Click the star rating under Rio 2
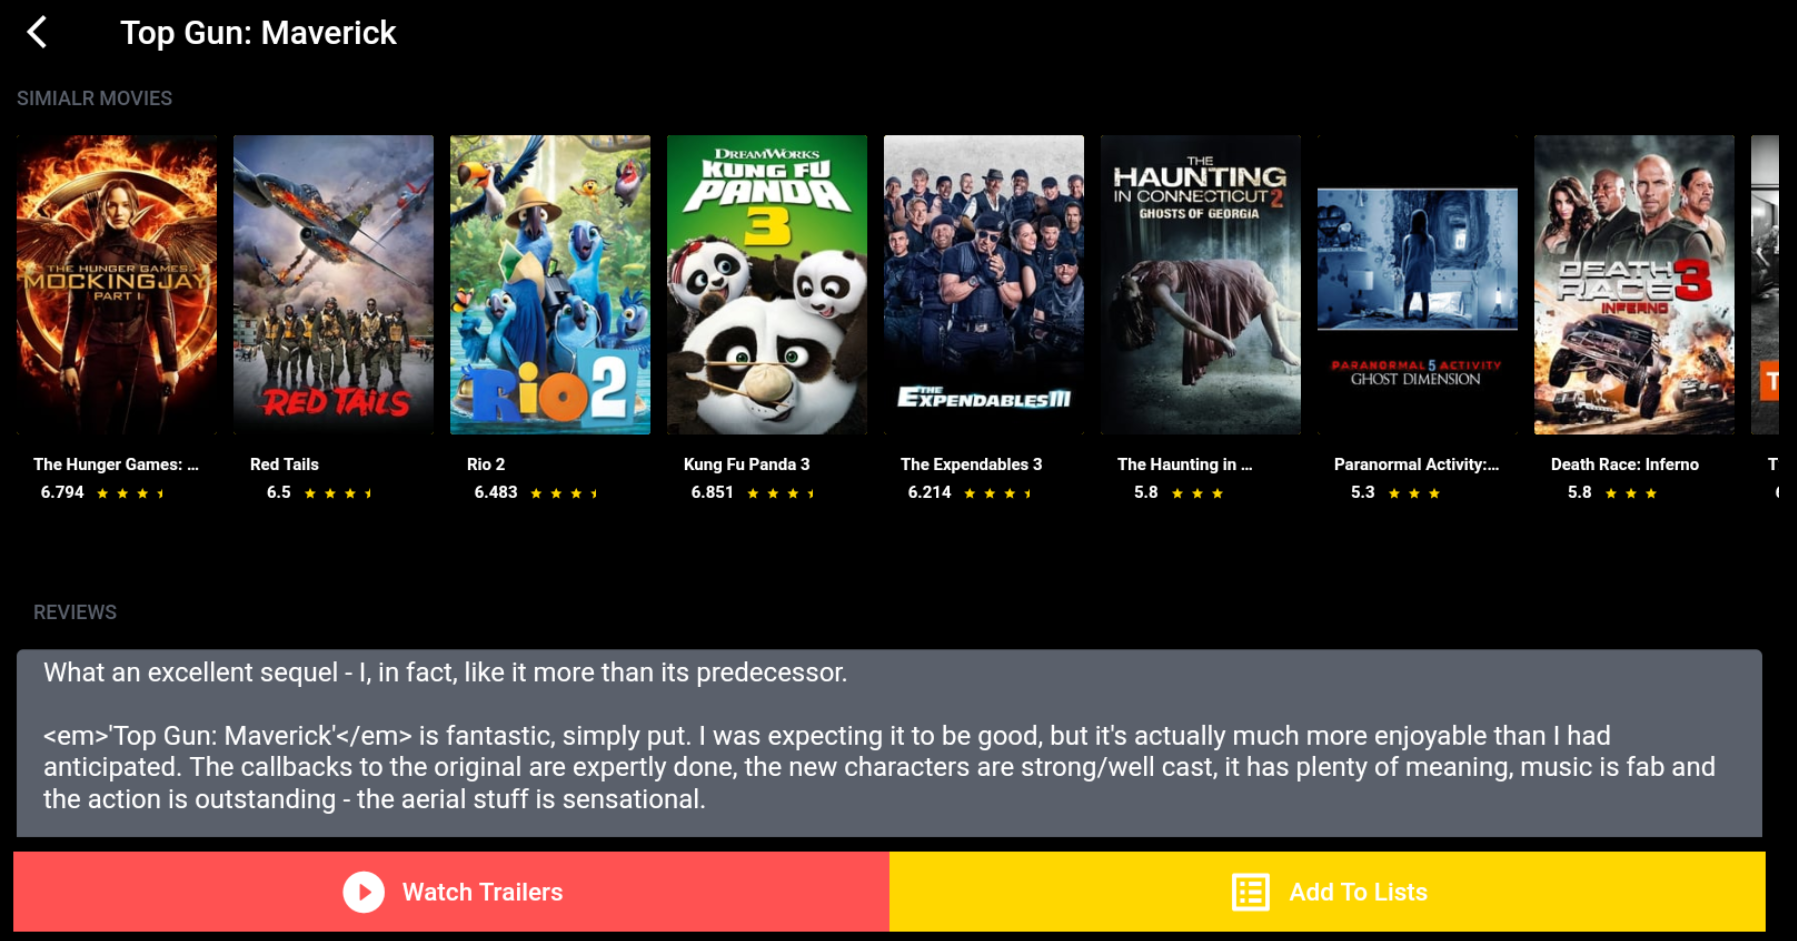1797x941 pixels. point(564,493)
